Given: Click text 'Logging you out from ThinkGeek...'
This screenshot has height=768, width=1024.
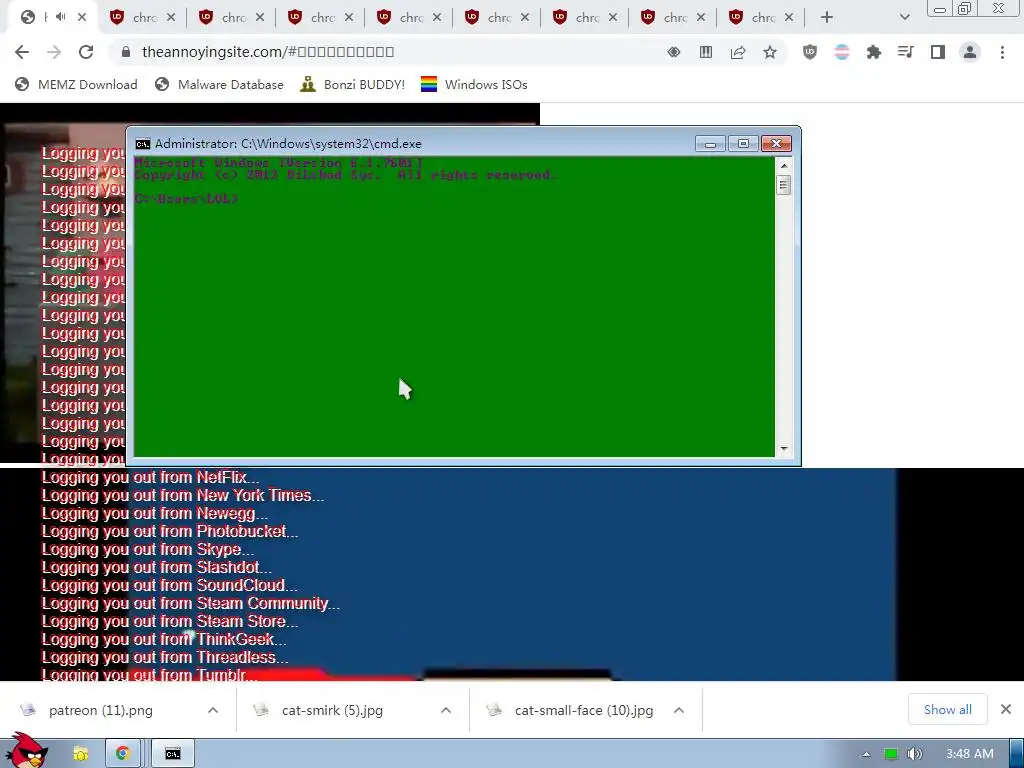Looking at the screenshot, I should 164,639.
